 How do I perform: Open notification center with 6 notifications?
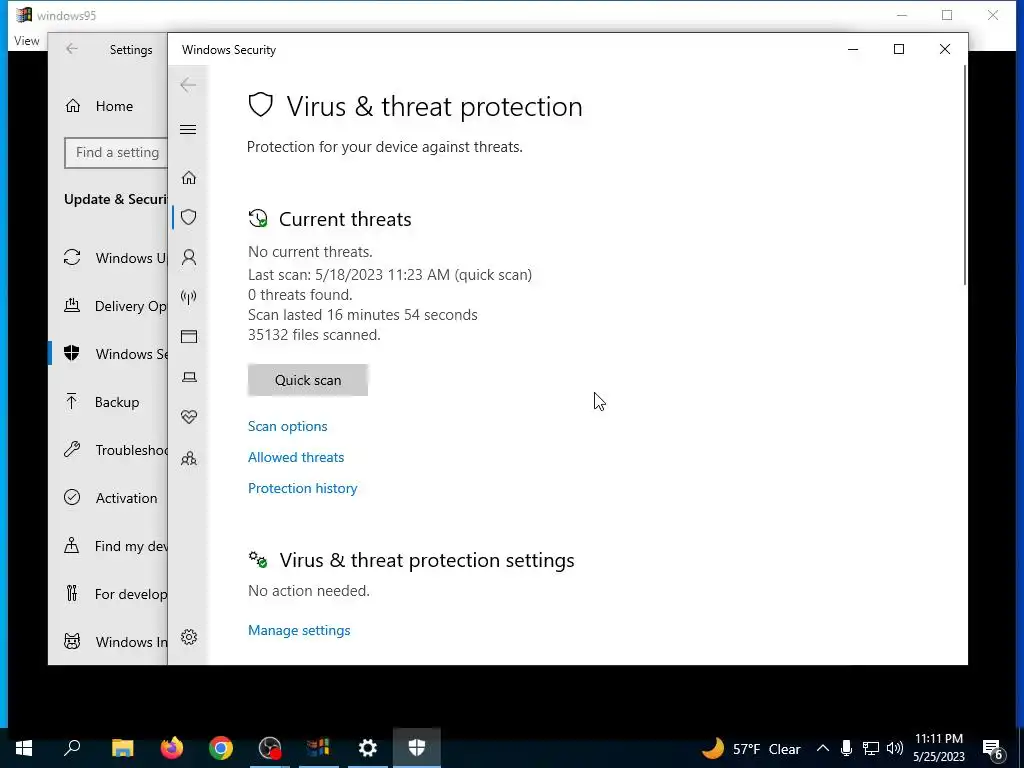(993, 748)
